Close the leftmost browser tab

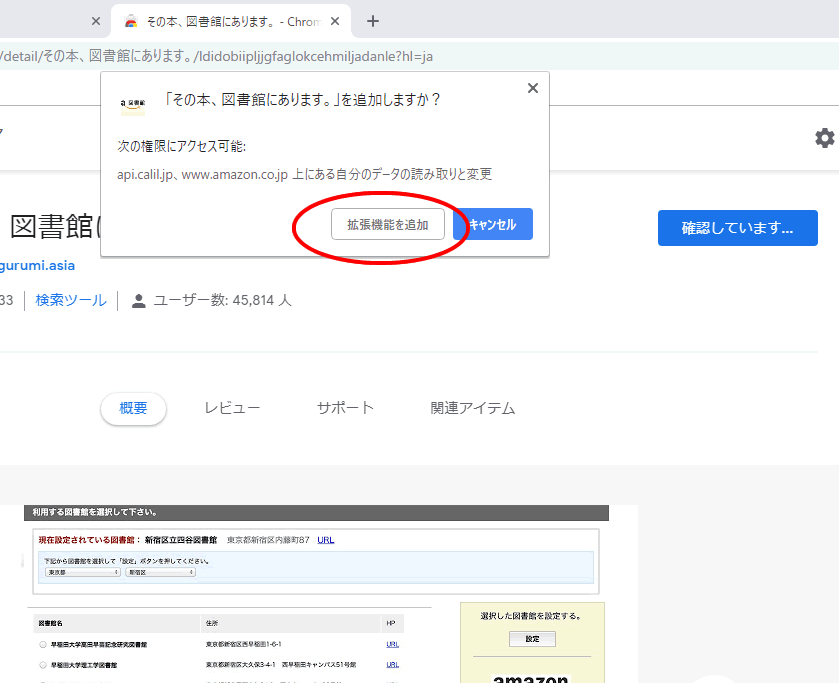[x=96, y=21]
